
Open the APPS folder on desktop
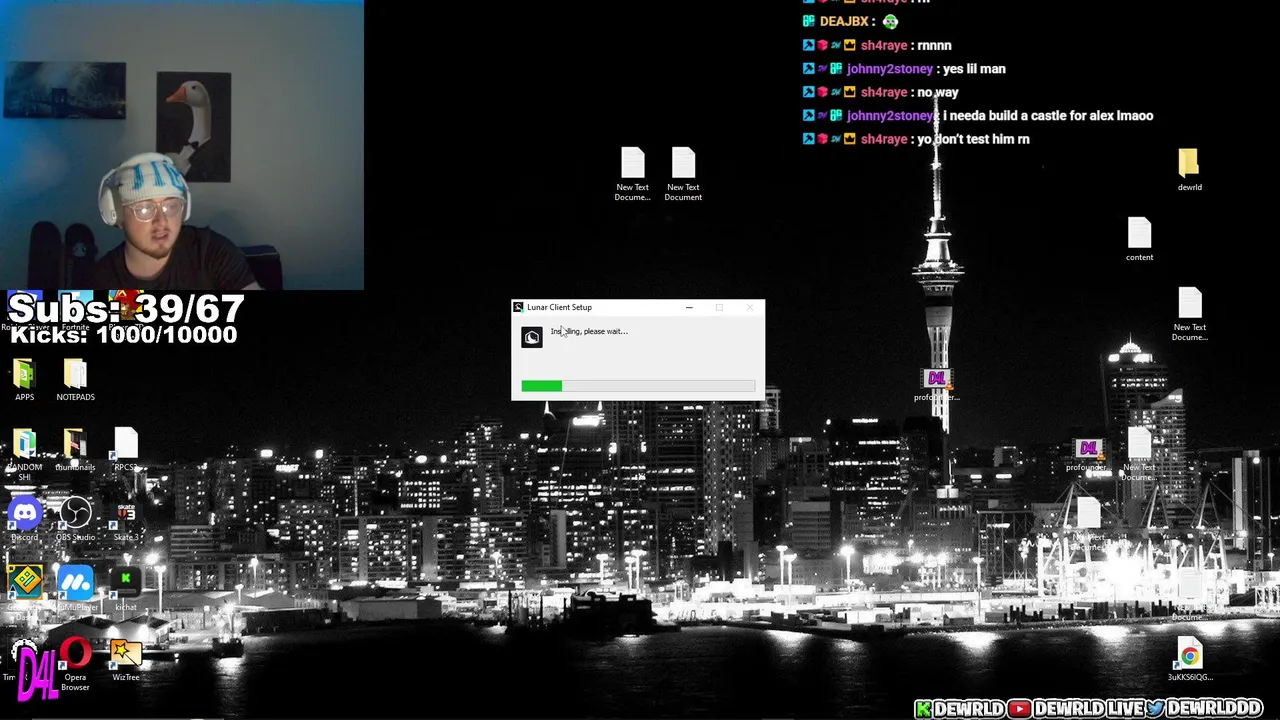pyautogui.click(x=24, y=380)
